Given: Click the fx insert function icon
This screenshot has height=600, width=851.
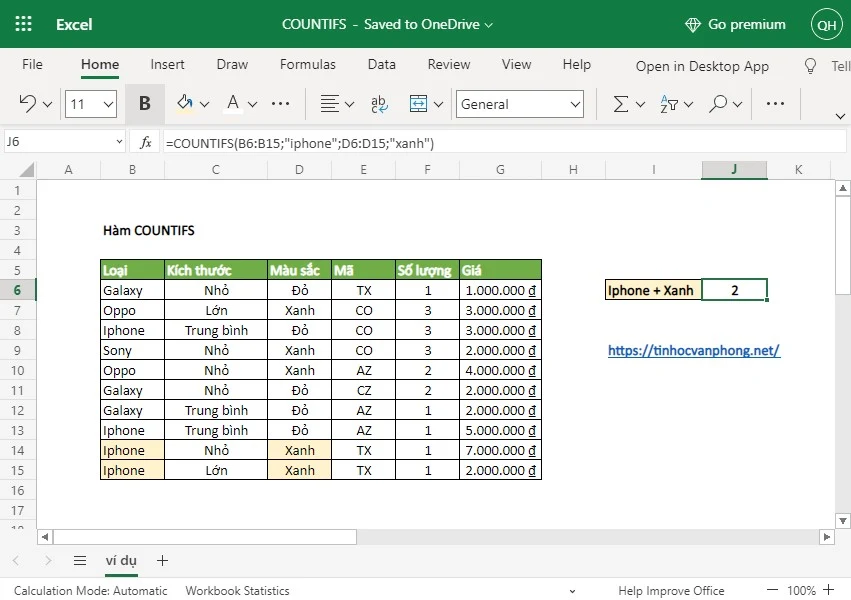Looking at the screenshot, I should coord(145,143).
